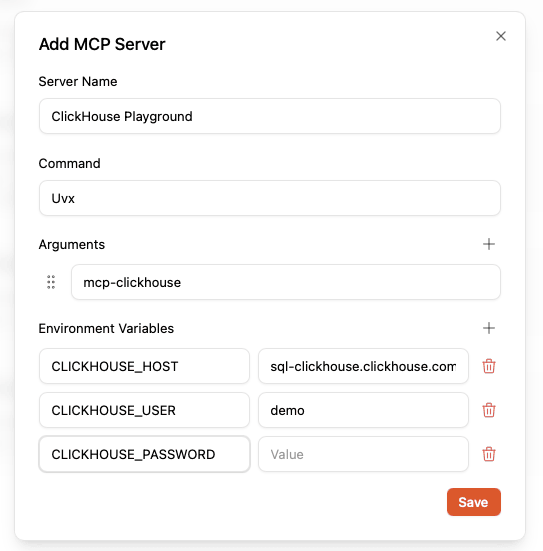Delete the CLICKHOUSE_USER variable row
Screen dimensions: 543x551
pos(489,410)
